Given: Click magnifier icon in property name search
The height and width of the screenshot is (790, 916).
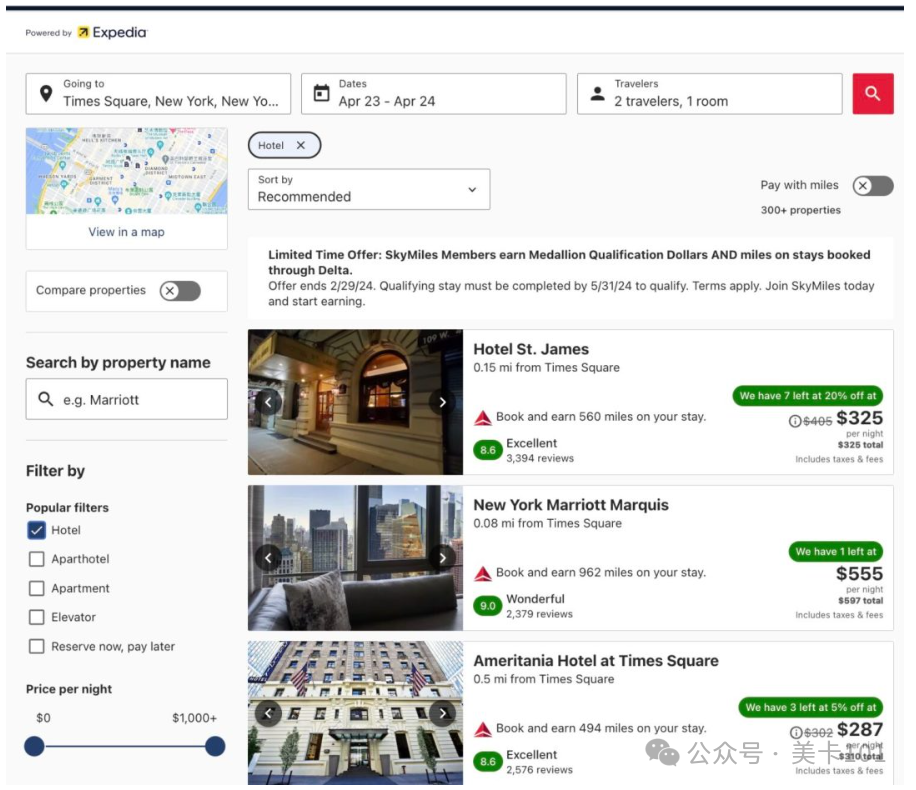Looking at the screenshot, I should 46,399.
